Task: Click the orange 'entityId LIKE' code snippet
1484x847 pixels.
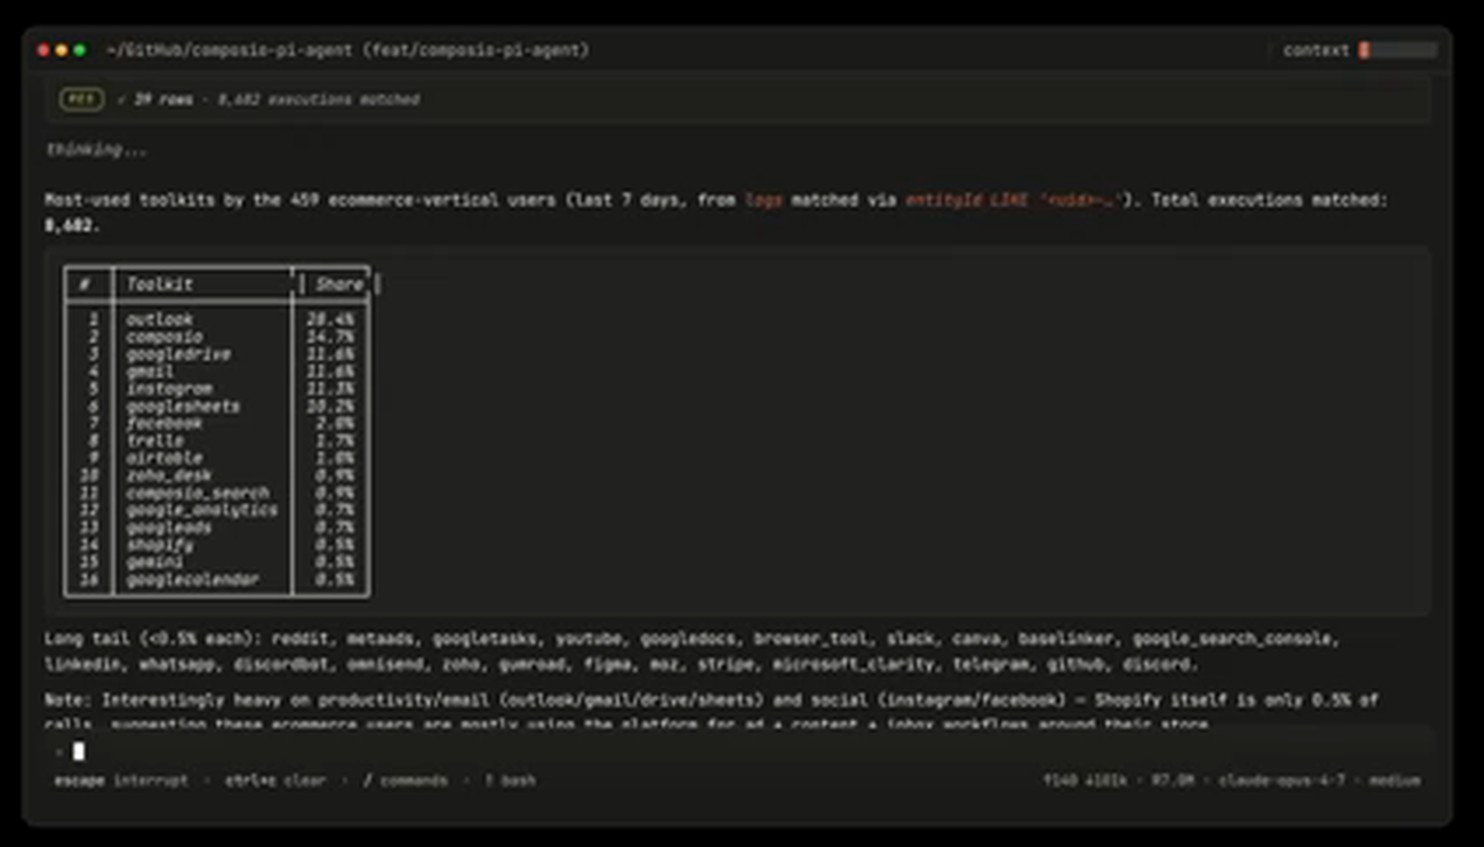Action: pos(1014,200)
